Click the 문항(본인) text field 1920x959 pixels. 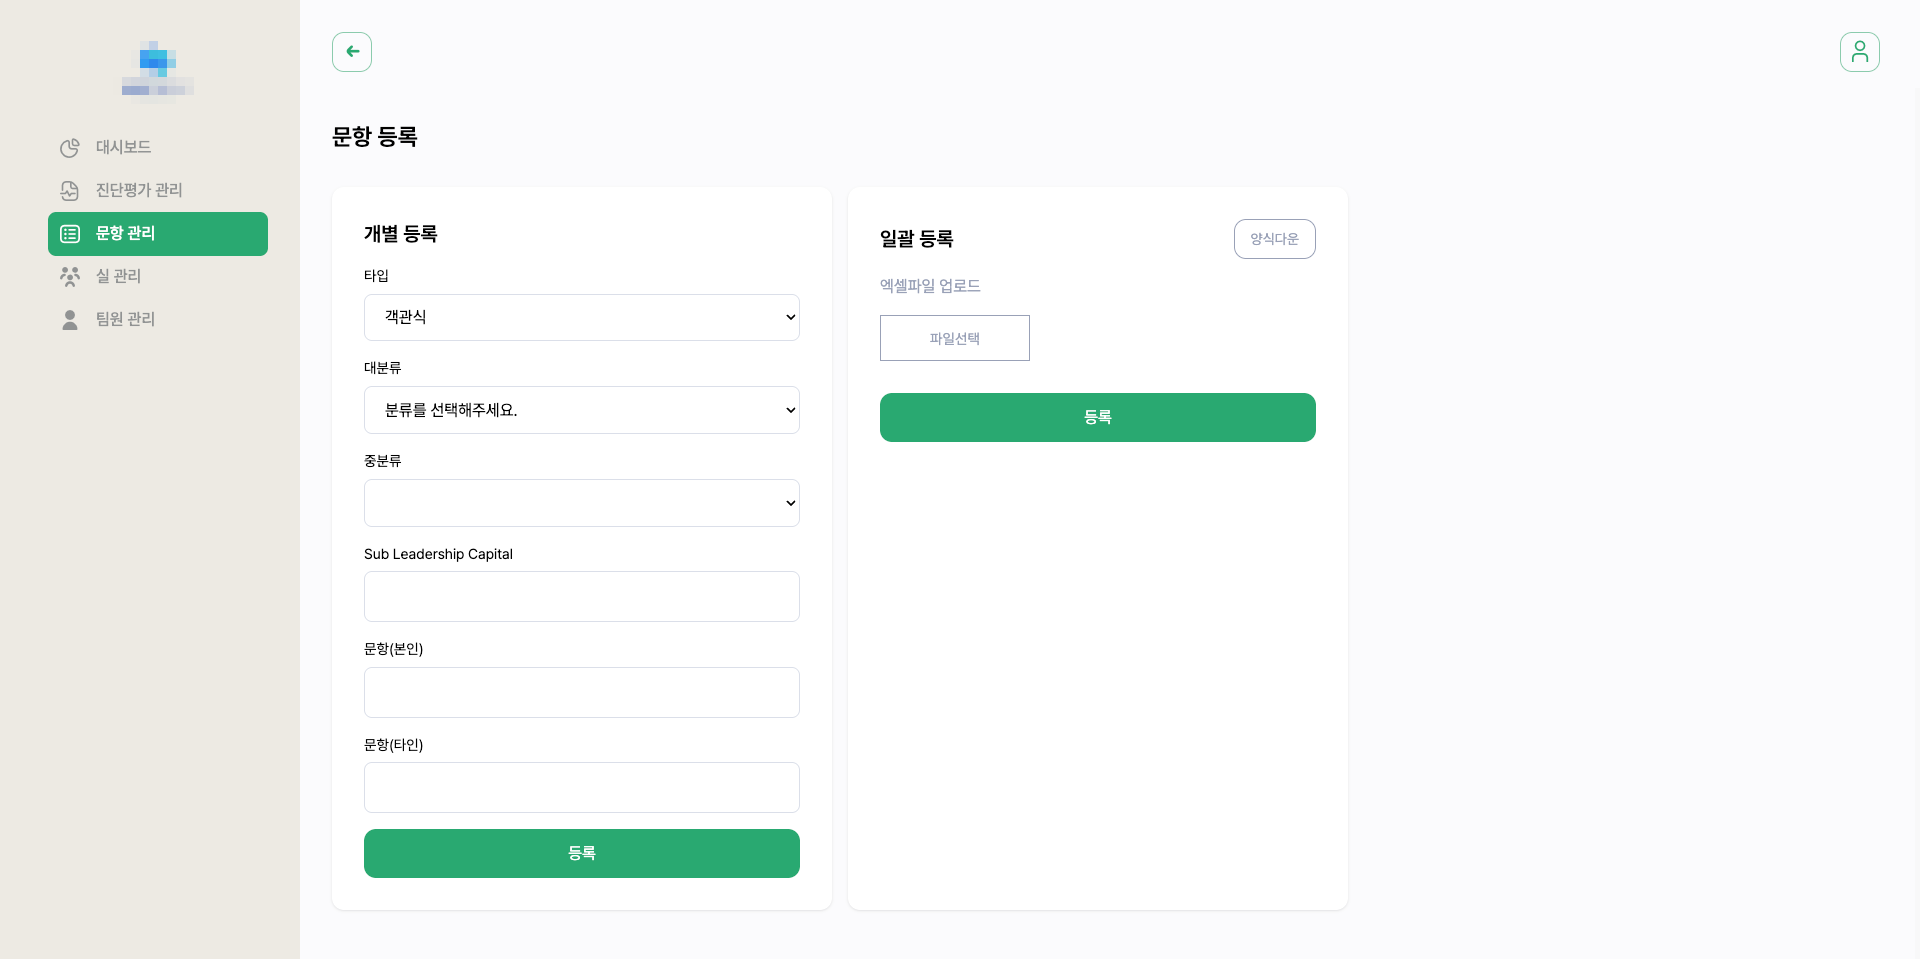(582, 692)
